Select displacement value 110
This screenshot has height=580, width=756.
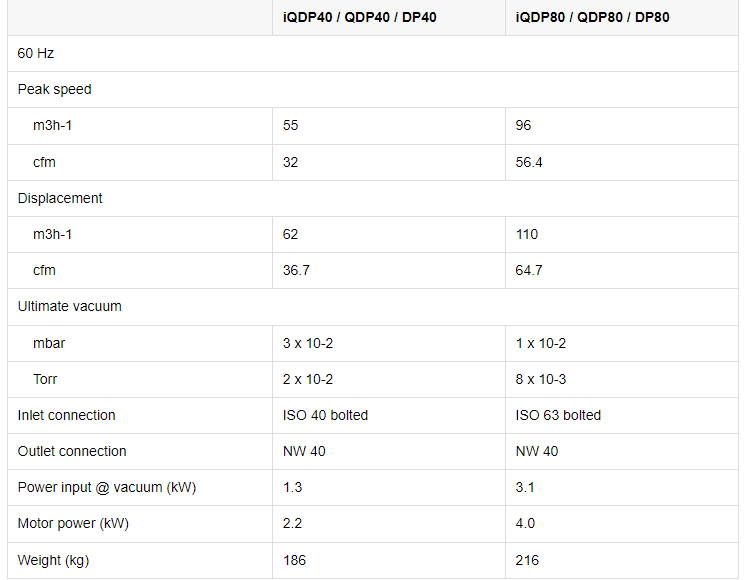point(526,234)
